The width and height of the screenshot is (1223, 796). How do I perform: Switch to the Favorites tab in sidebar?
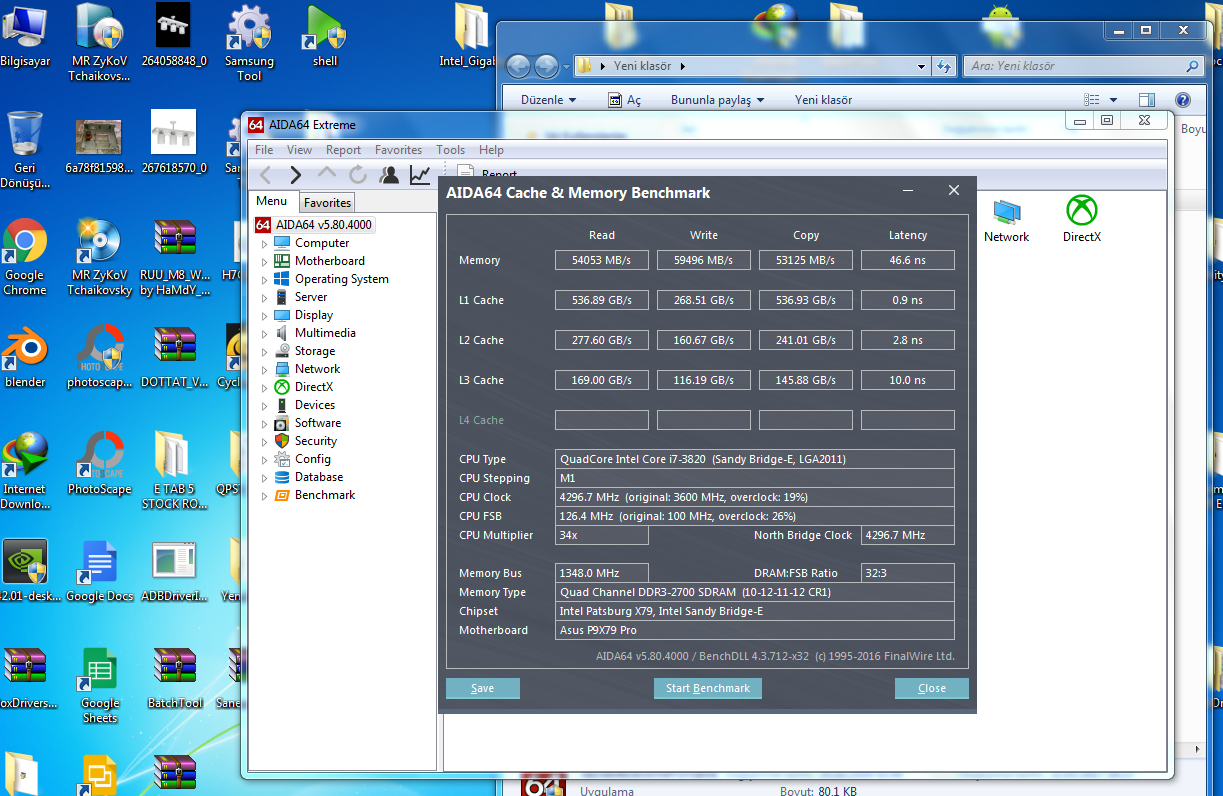(327, 202)
